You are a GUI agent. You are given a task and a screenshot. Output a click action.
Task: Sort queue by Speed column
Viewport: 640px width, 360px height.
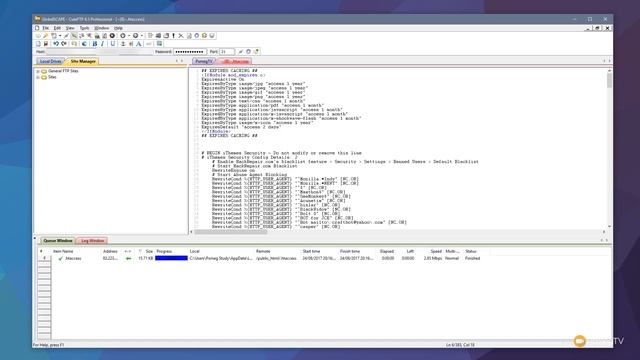[x=436, y=251]
